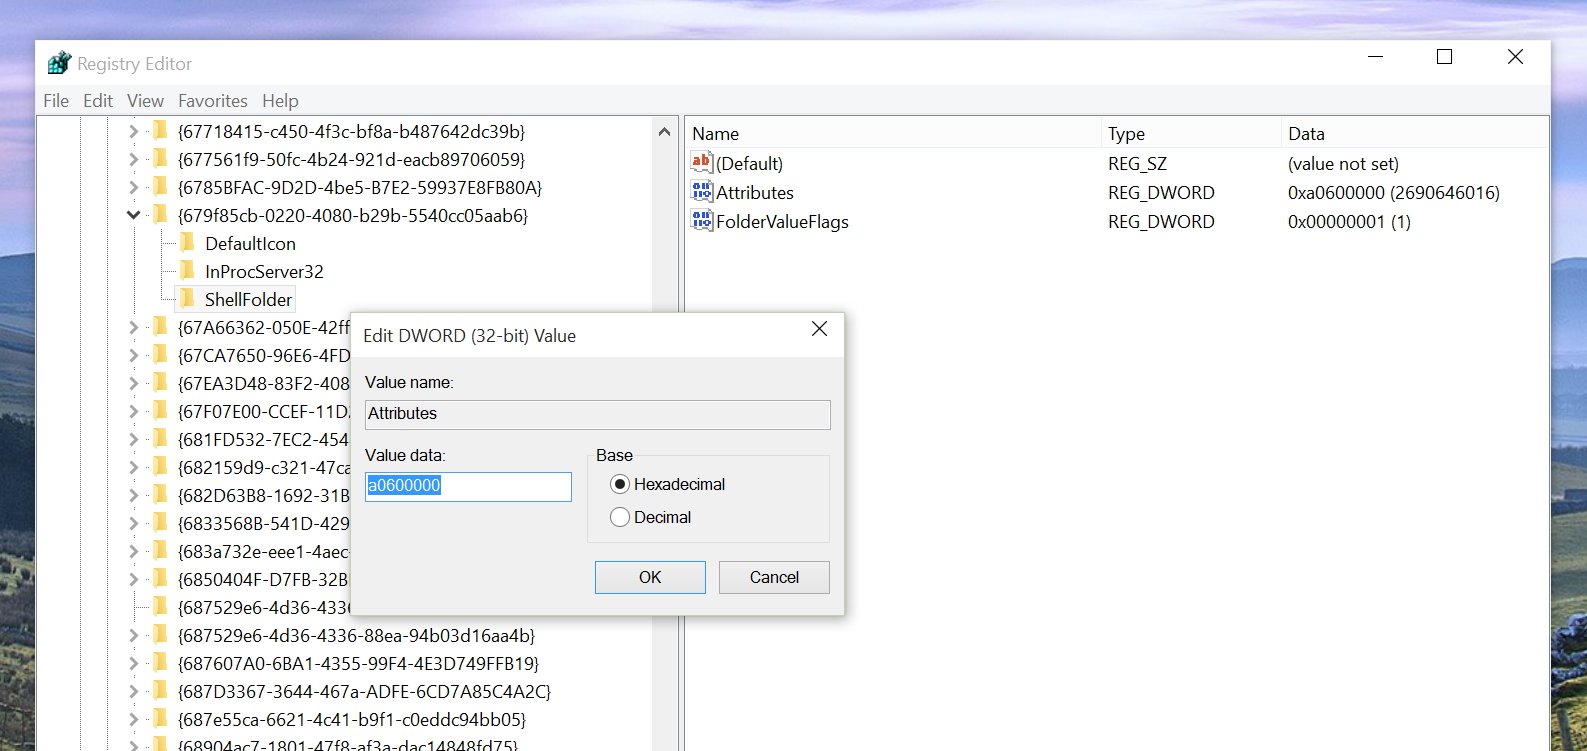Expand the key starting with {67CA7650
This screenshot has width=1587, height=751.
(134, 355)
